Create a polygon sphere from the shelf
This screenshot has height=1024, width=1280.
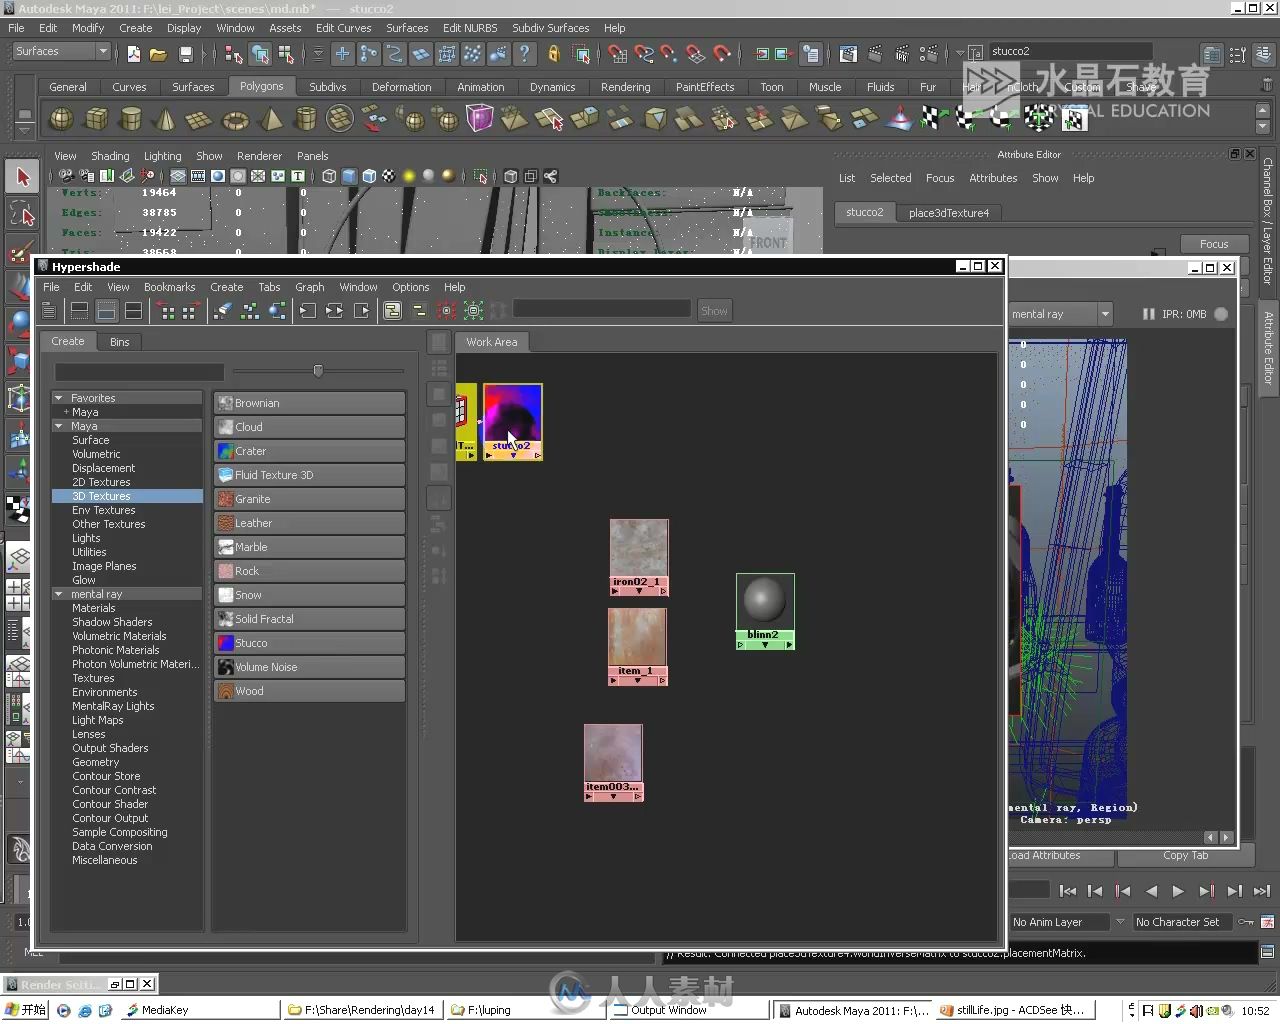61,119
